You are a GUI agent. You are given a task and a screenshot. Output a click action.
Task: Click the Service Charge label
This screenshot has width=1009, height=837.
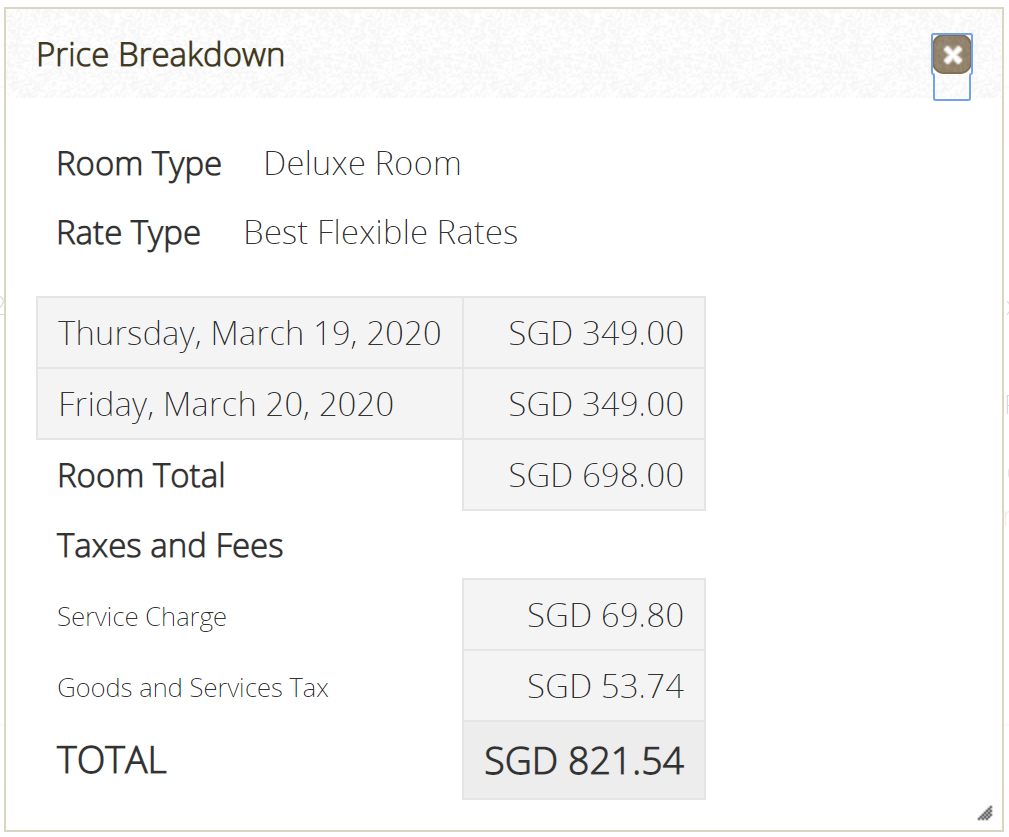tap(142, 617)
